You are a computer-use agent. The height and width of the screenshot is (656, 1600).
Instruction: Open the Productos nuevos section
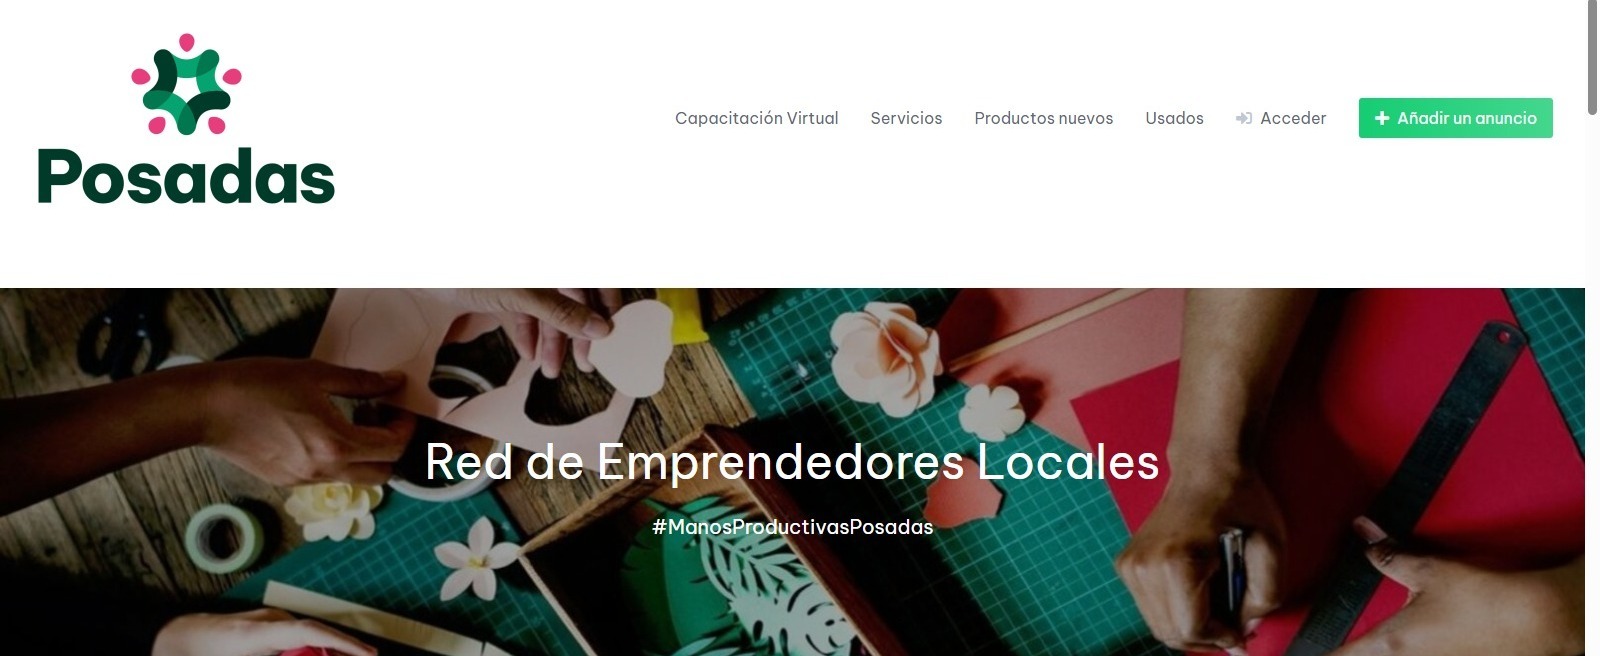click(1043, 118)
